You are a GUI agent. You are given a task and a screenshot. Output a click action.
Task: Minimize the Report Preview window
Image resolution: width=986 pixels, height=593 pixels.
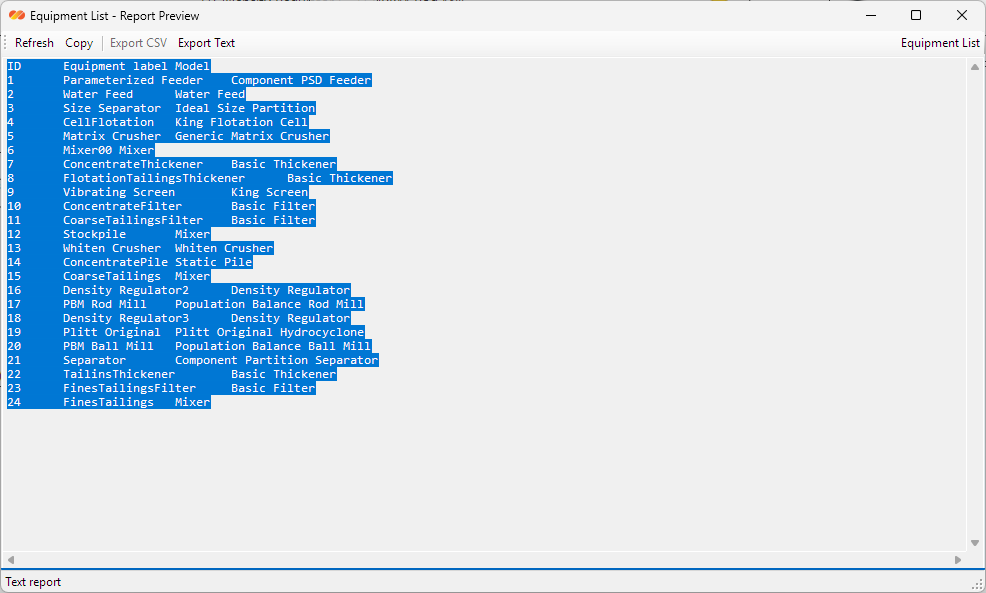point(871,15)
